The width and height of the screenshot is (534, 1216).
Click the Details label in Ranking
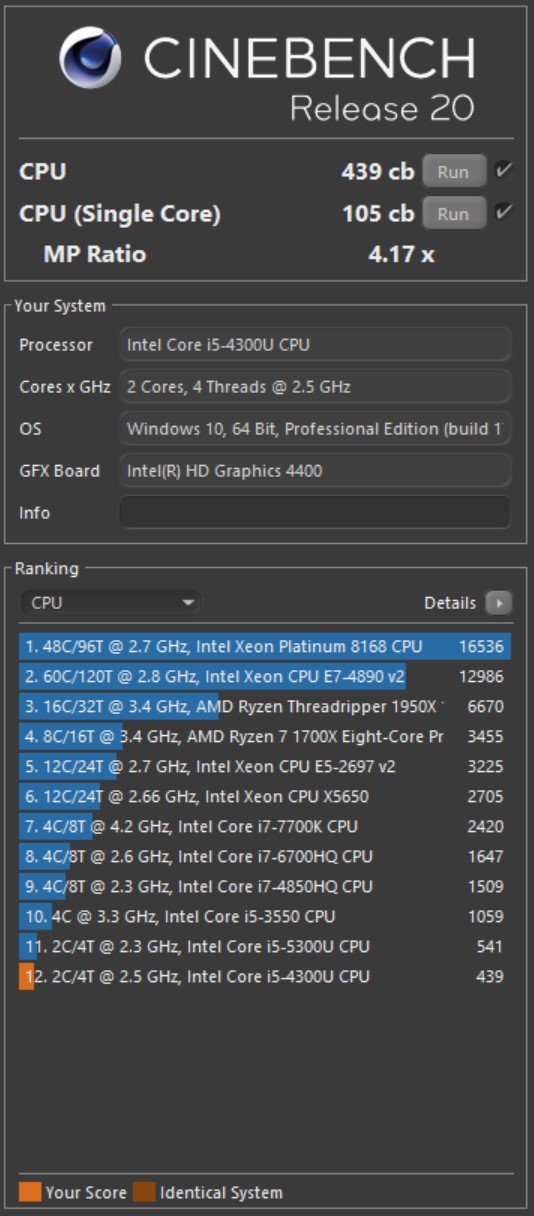click(450, 603)
